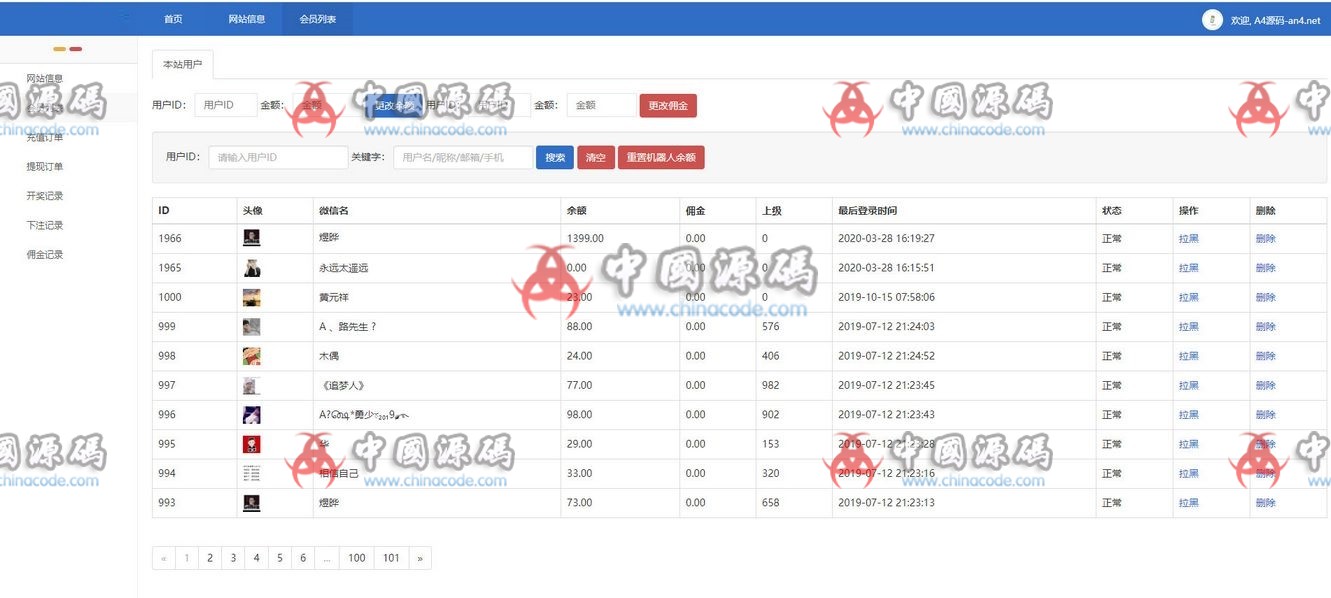Image resolution: width=1331 pixels, height=598 pixels.
Task: Click the avatar thumbnail of 《追梦人》
Action: tap(251, 385)
